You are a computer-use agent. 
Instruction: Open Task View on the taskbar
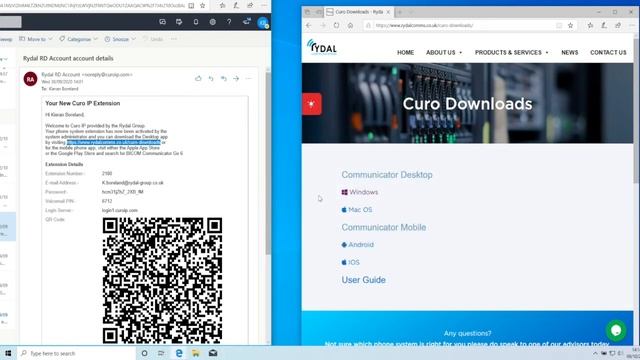click(161, 353)
